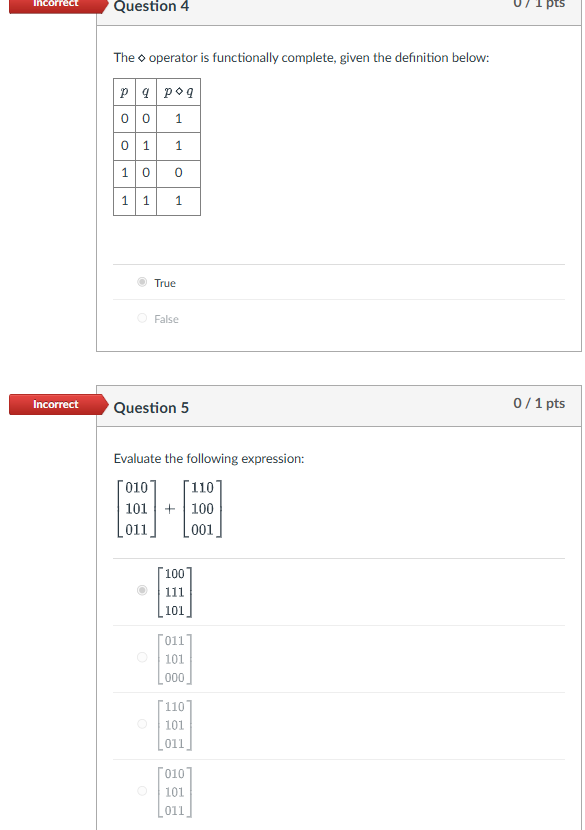
Task: Click the diamond operator truth table
Action: coord(156,146)
